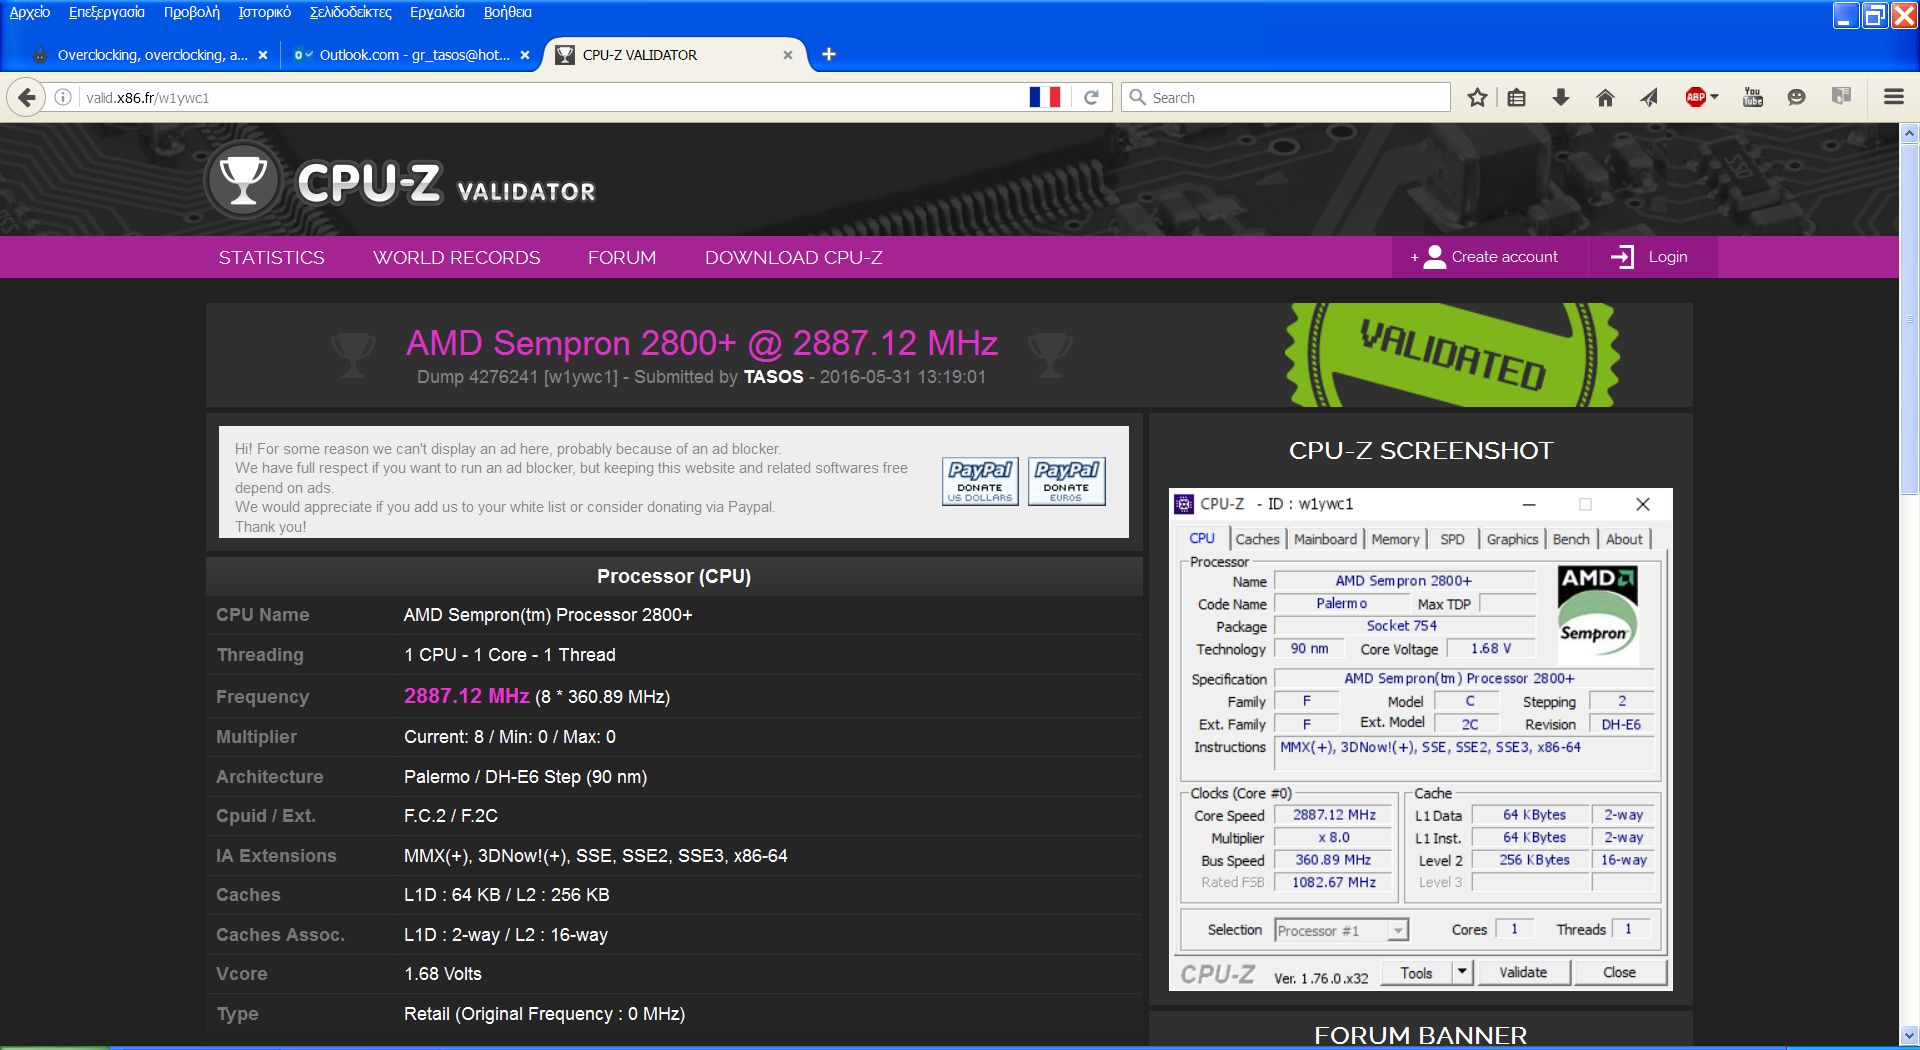Open a new tab with plus button
The image size is (1920, 1050).
[828, 54]
